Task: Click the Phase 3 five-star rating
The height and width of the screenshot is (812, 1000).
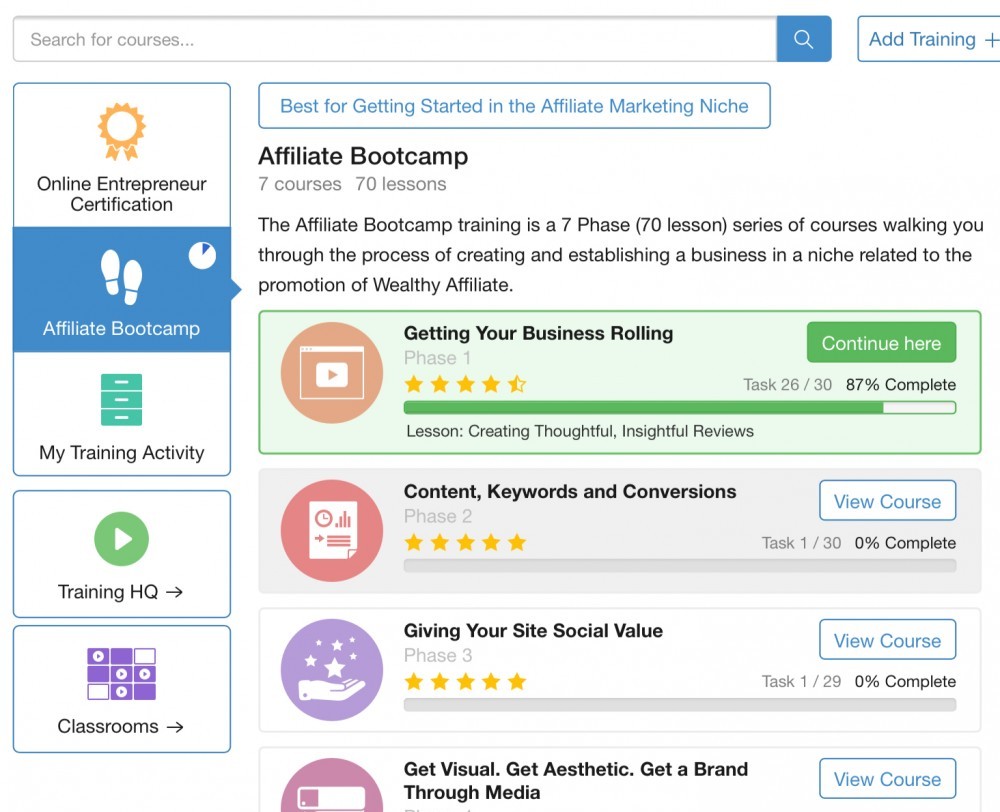Action: coord(466,681)
